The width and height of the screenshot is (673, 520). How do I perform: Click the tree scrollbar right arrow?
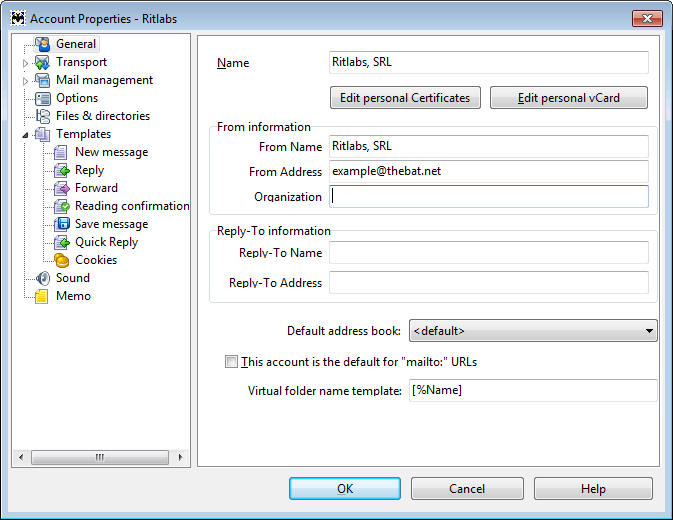(180, 457)
